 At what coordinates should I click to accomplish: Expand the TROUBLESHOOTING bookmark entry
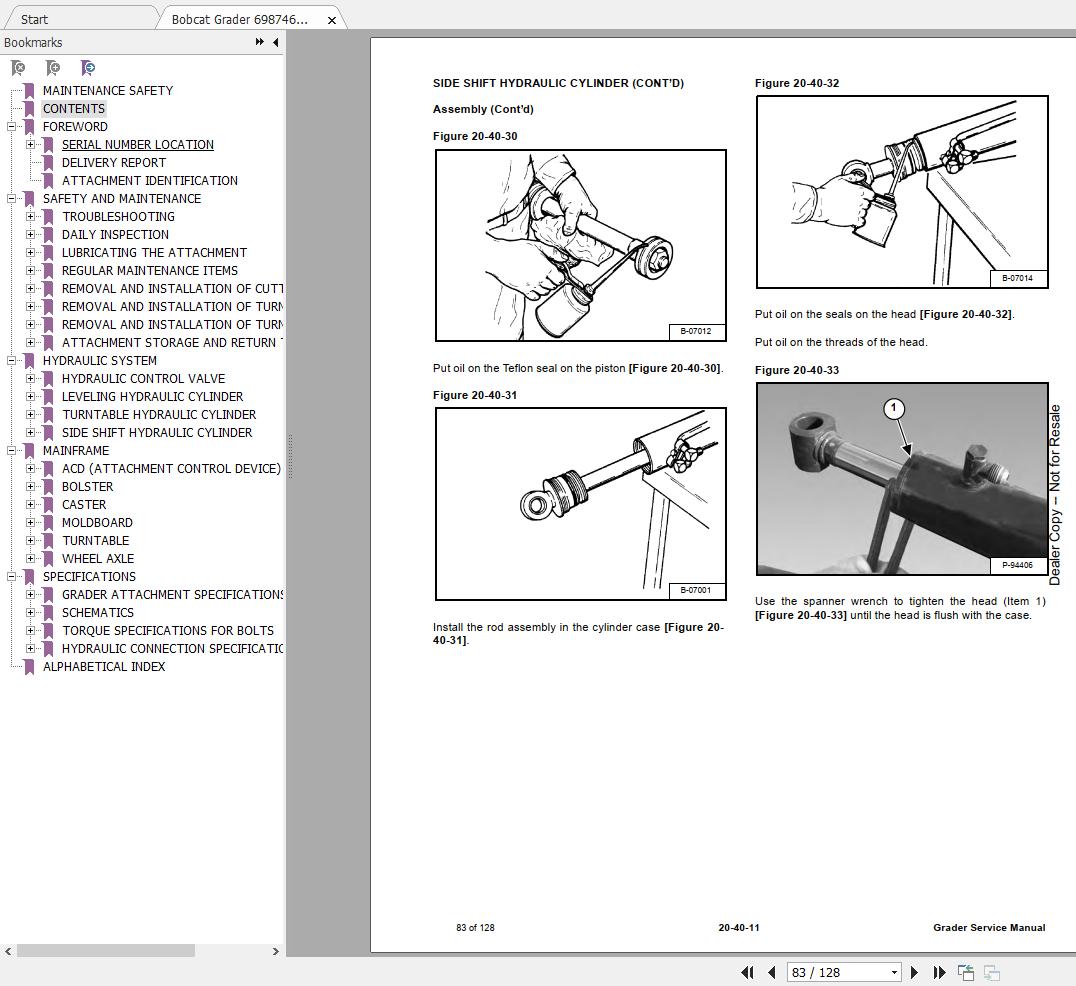point(33,216)
